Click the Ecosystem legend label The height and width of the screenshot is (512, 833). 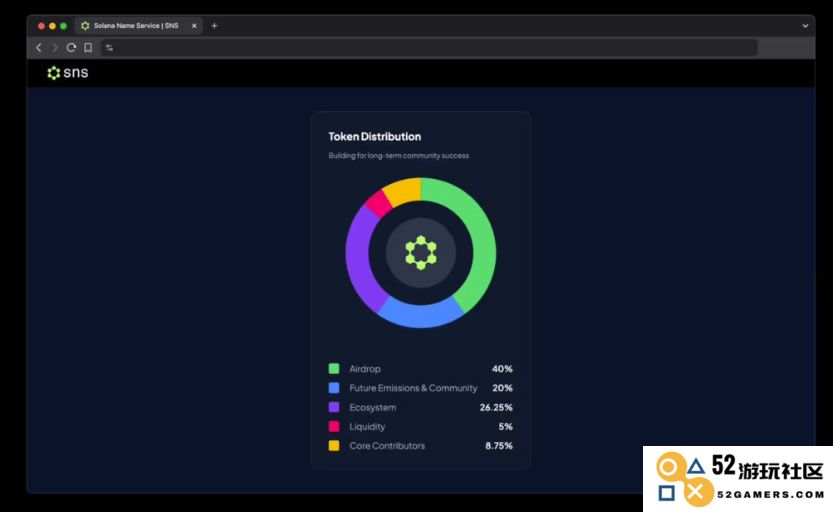372,407
